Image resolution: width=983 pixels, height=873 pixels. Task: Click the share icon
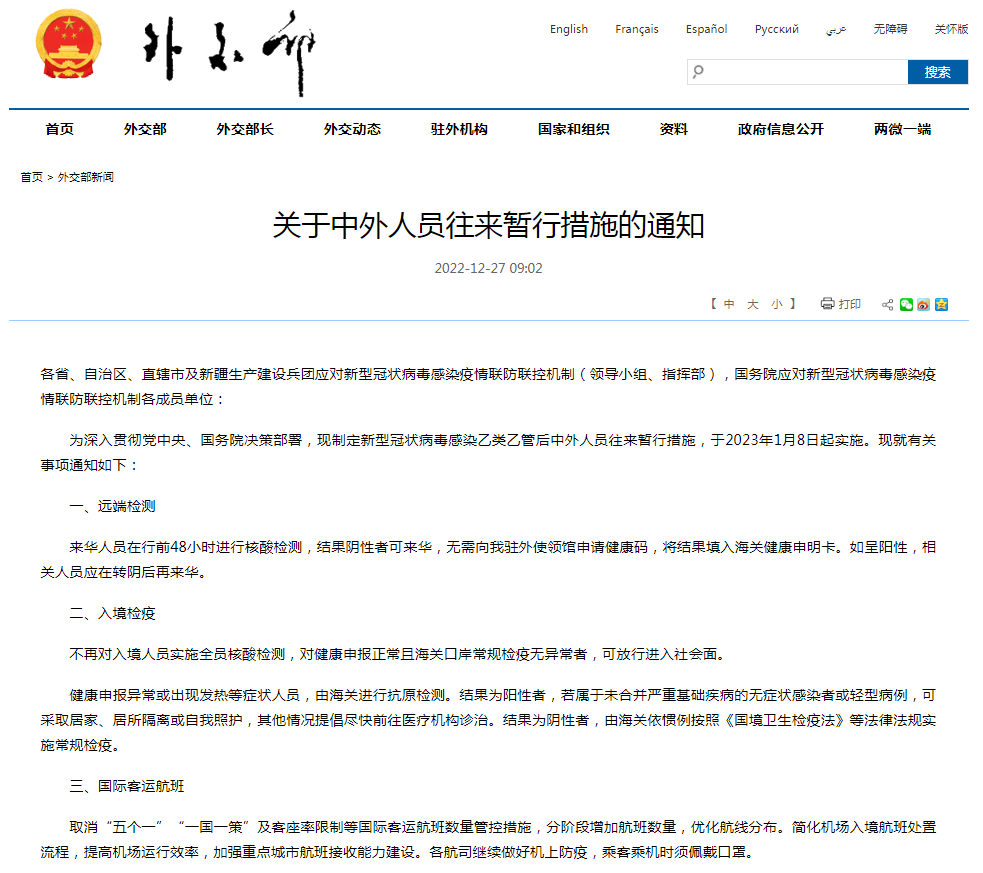coord(887,305)
